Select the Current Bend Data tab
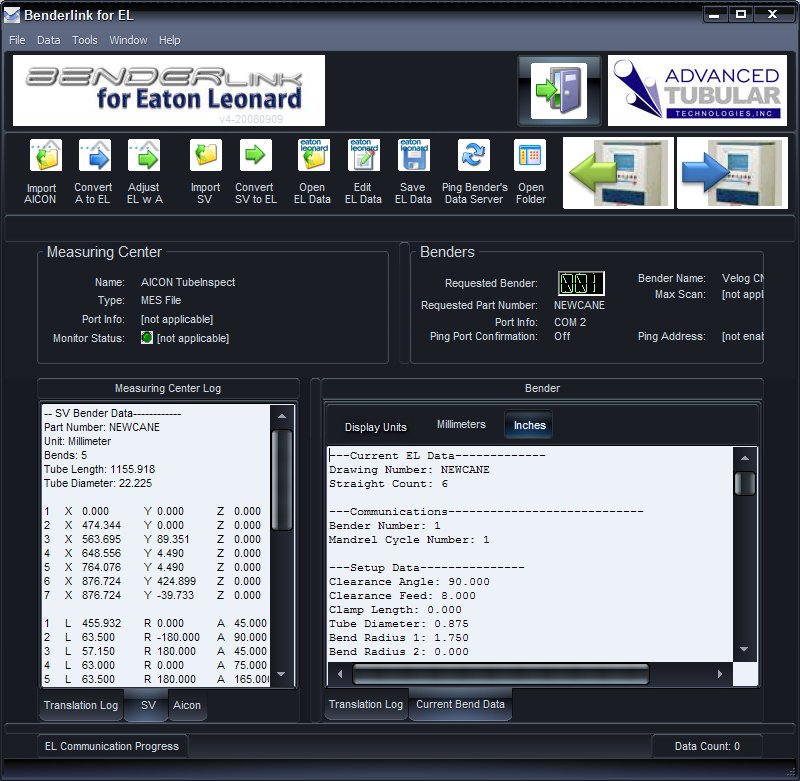 point(460,705)
